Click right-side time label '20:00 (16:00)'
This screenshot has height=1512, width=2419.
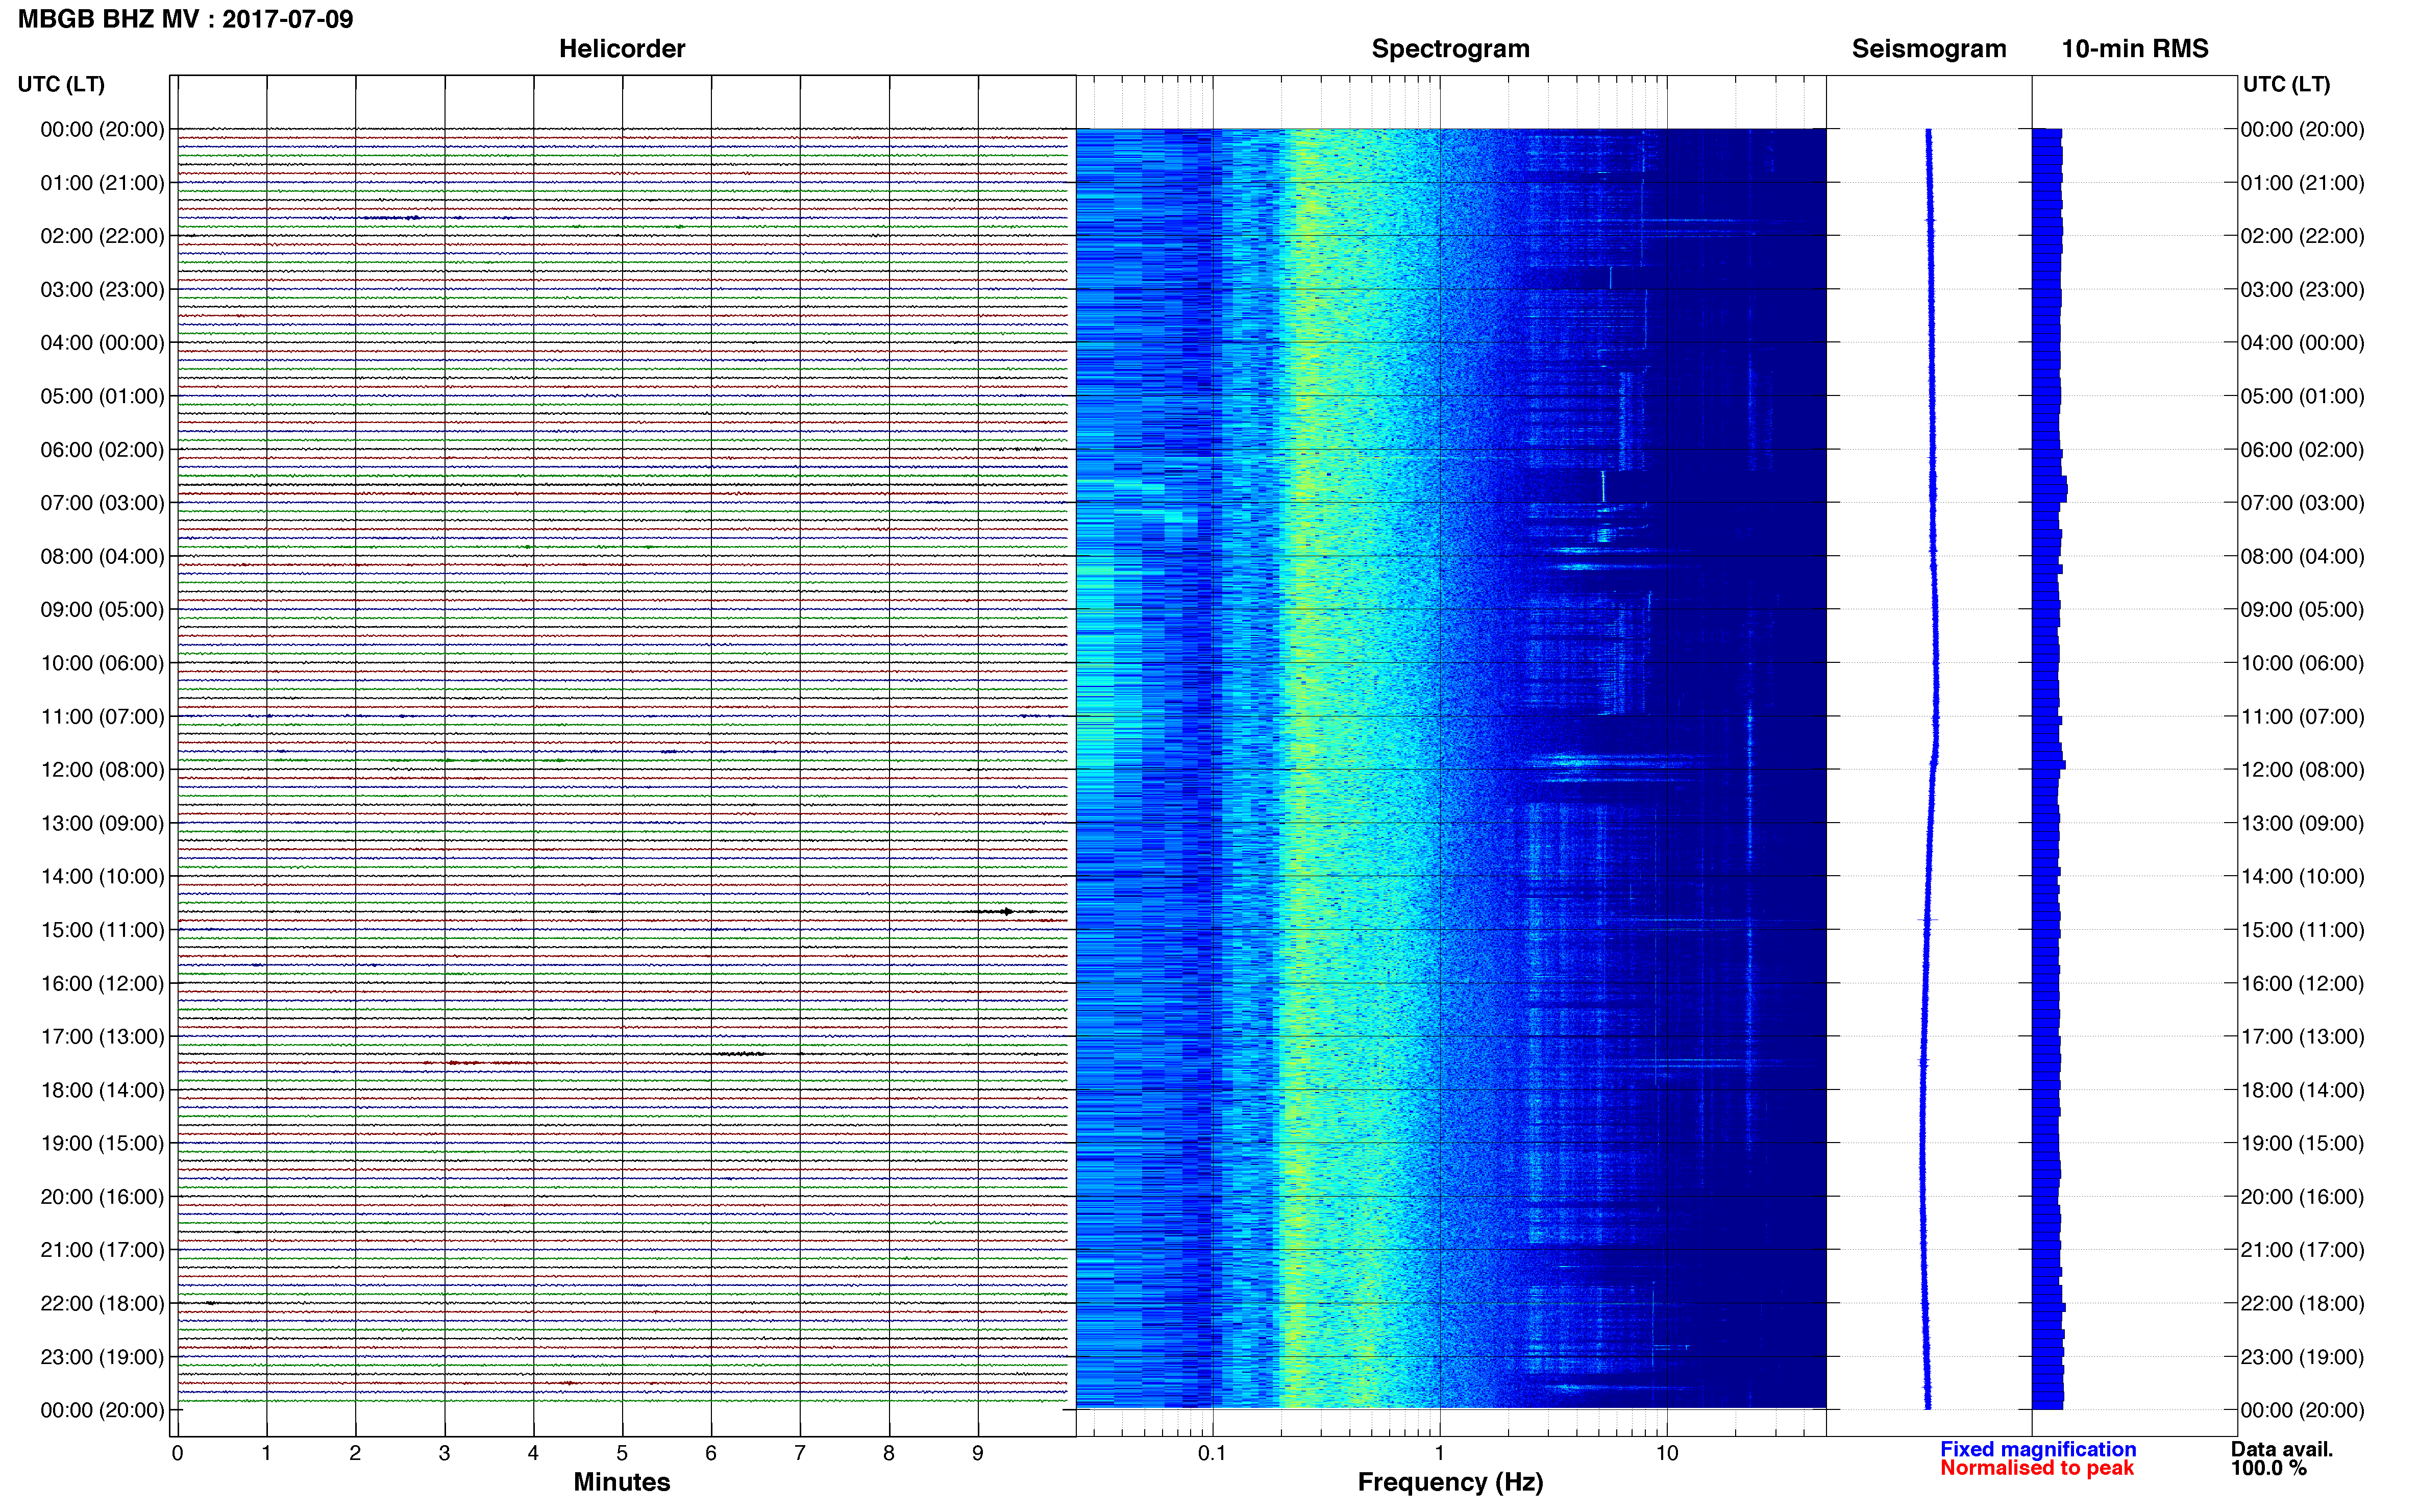coord(2302,1197)
